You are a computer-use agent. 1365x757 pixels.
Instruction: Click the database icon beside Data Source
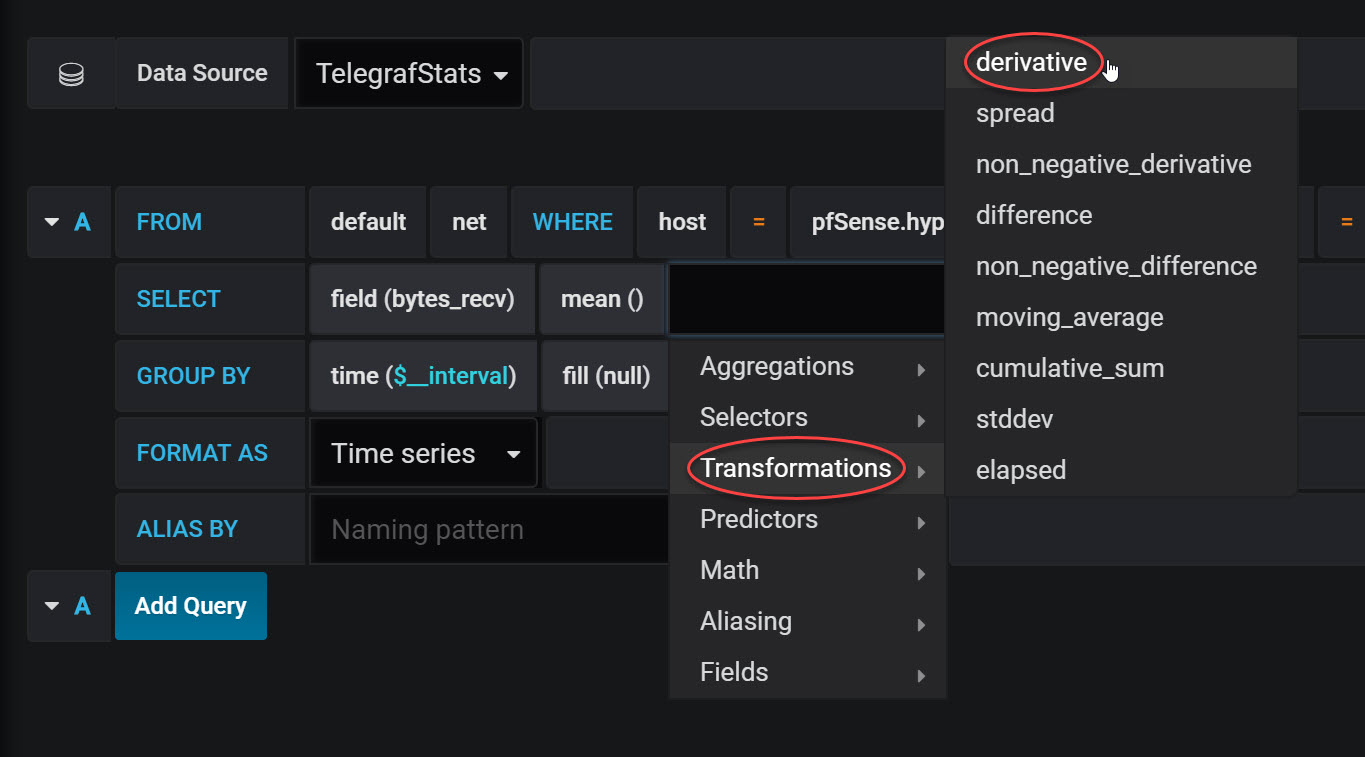(71, 74)
